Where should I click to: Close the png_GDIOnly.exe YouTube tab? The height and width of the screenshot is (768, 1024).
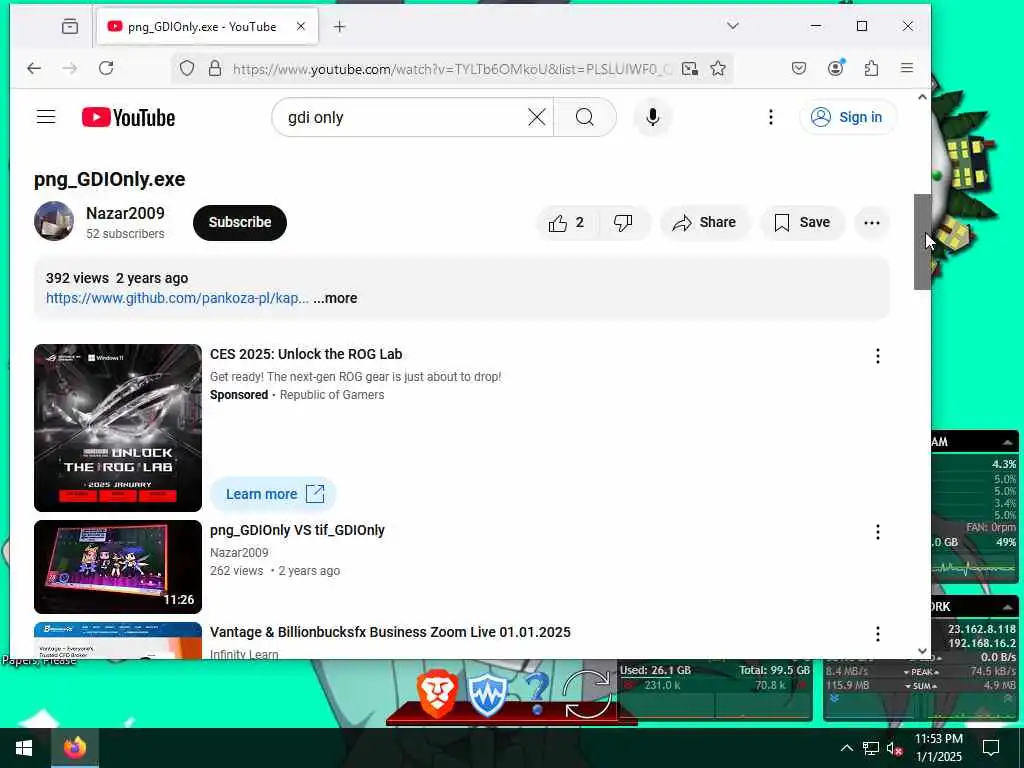coord(300,26)
